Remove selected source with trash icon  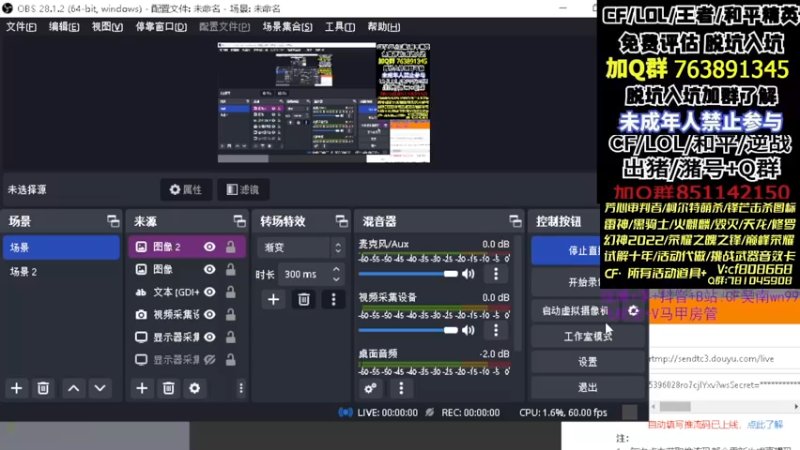tap(168, 388)
